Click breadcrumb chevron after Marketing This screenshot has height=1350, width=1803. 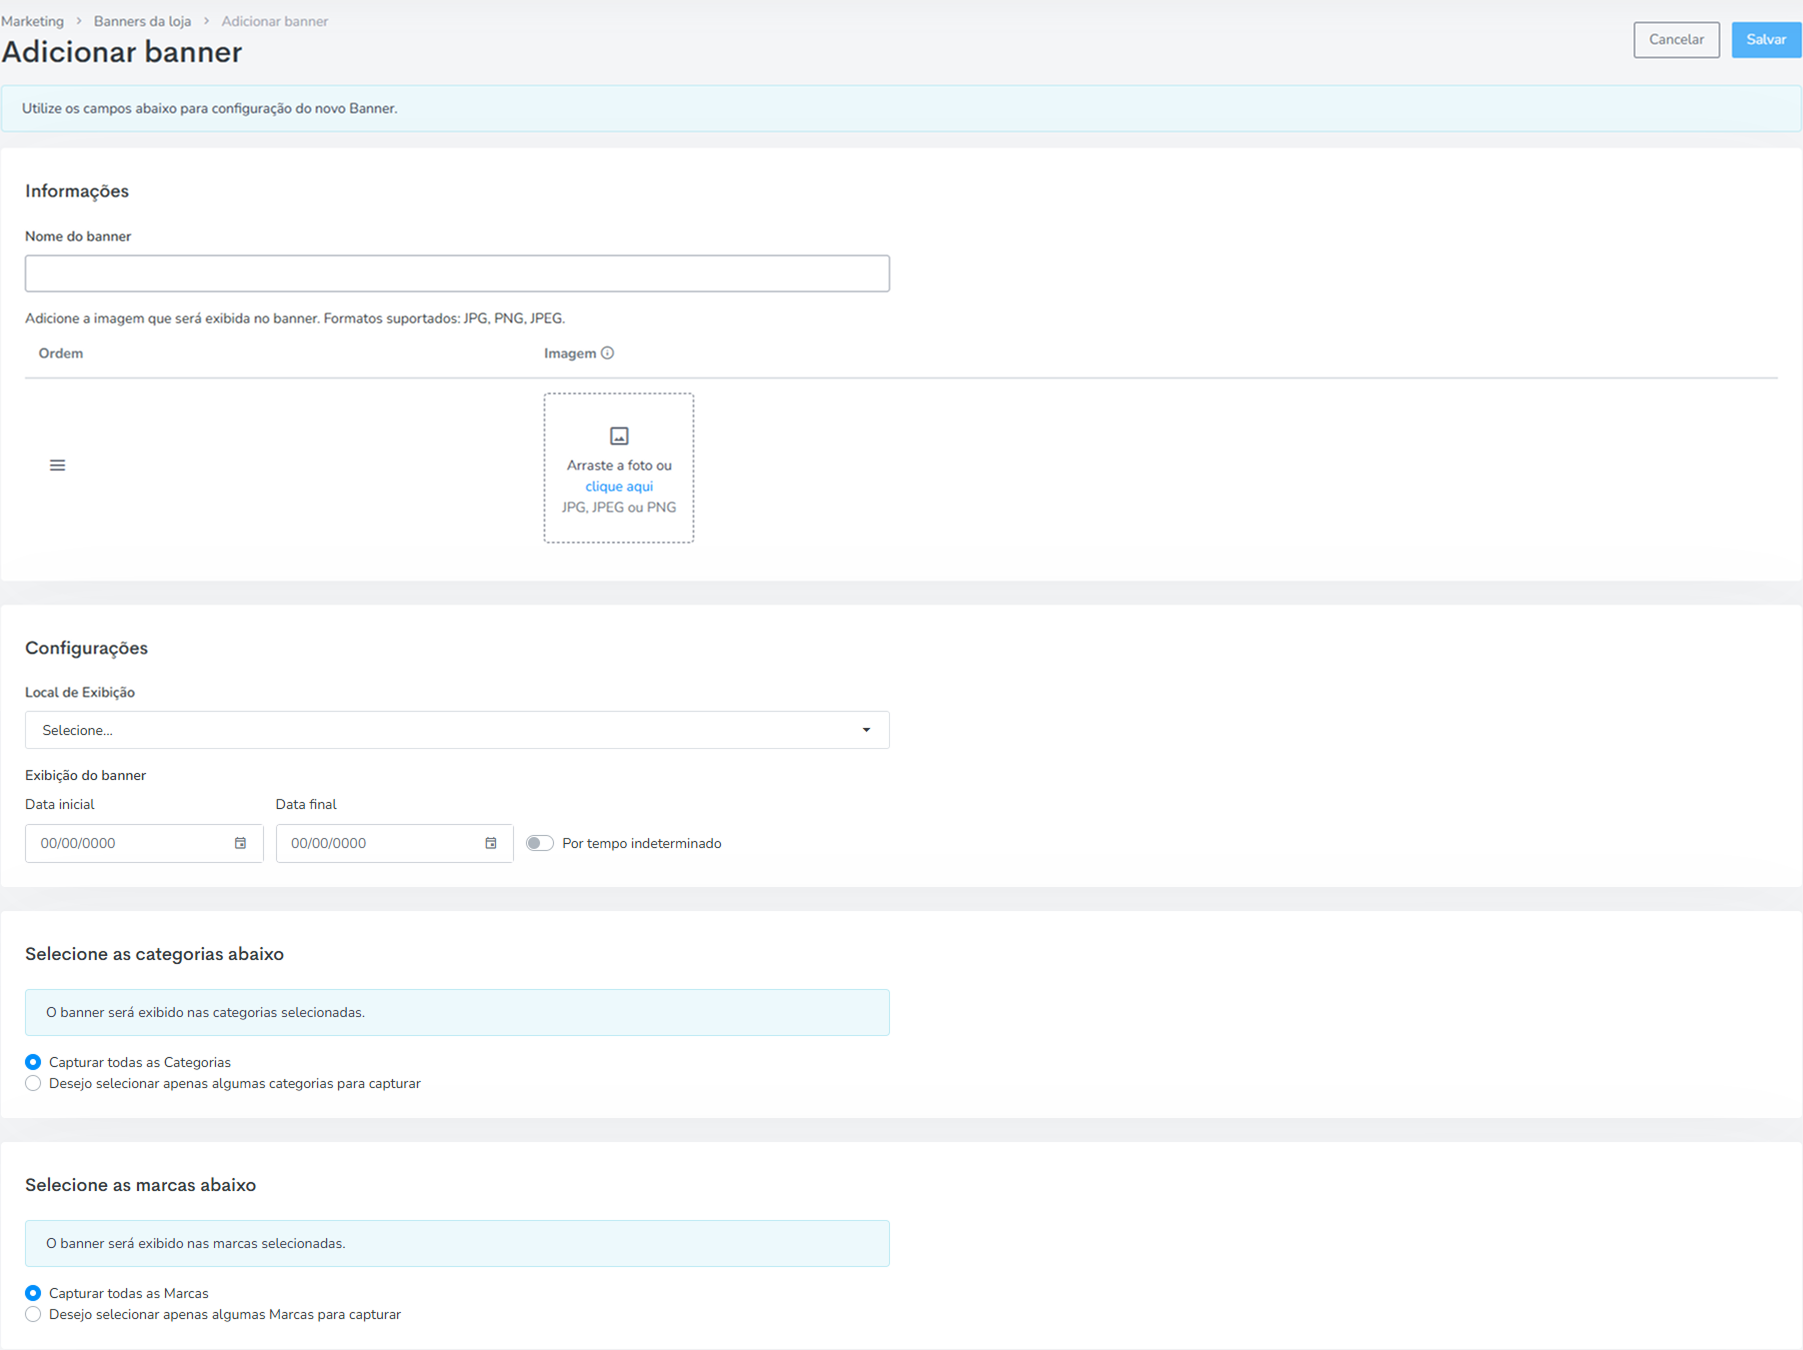pos(79,21)
